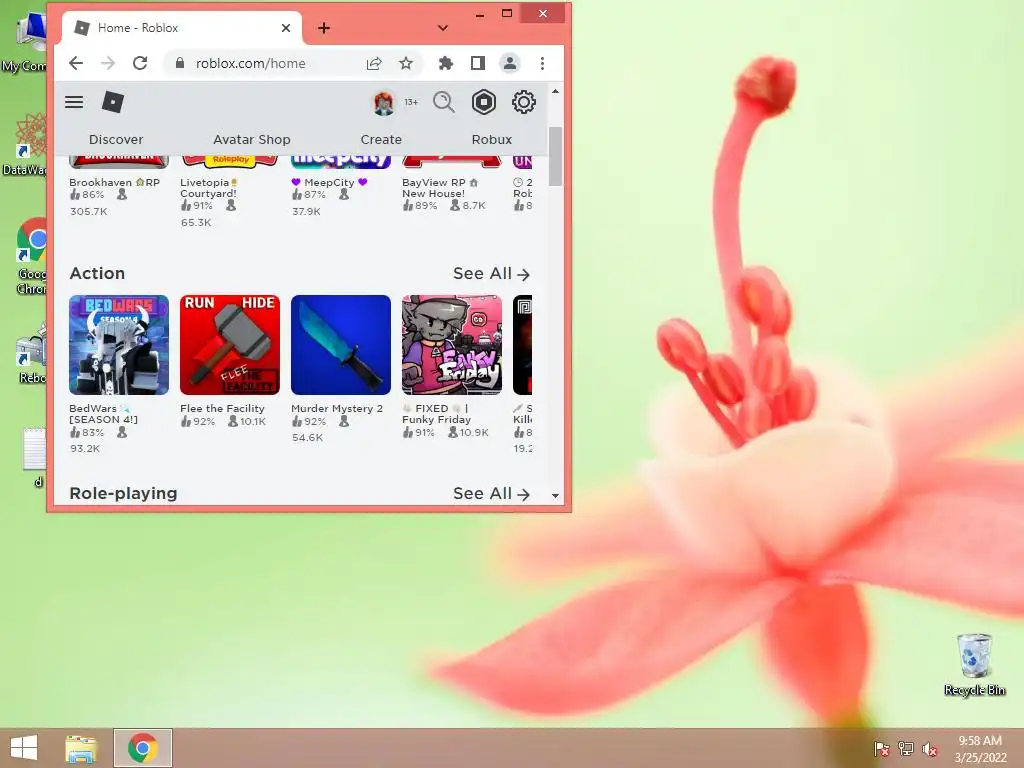
Task: Click FIXED Funky Friday title text
Action: tap(436, 414)
